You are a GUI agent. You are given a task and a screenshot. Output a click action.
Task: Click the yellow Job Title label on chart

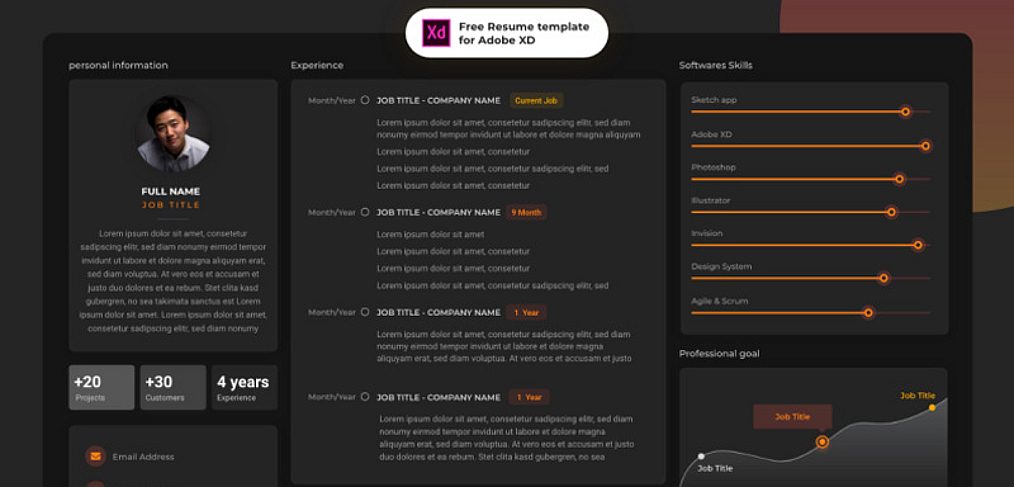click(x=918, y=395)
